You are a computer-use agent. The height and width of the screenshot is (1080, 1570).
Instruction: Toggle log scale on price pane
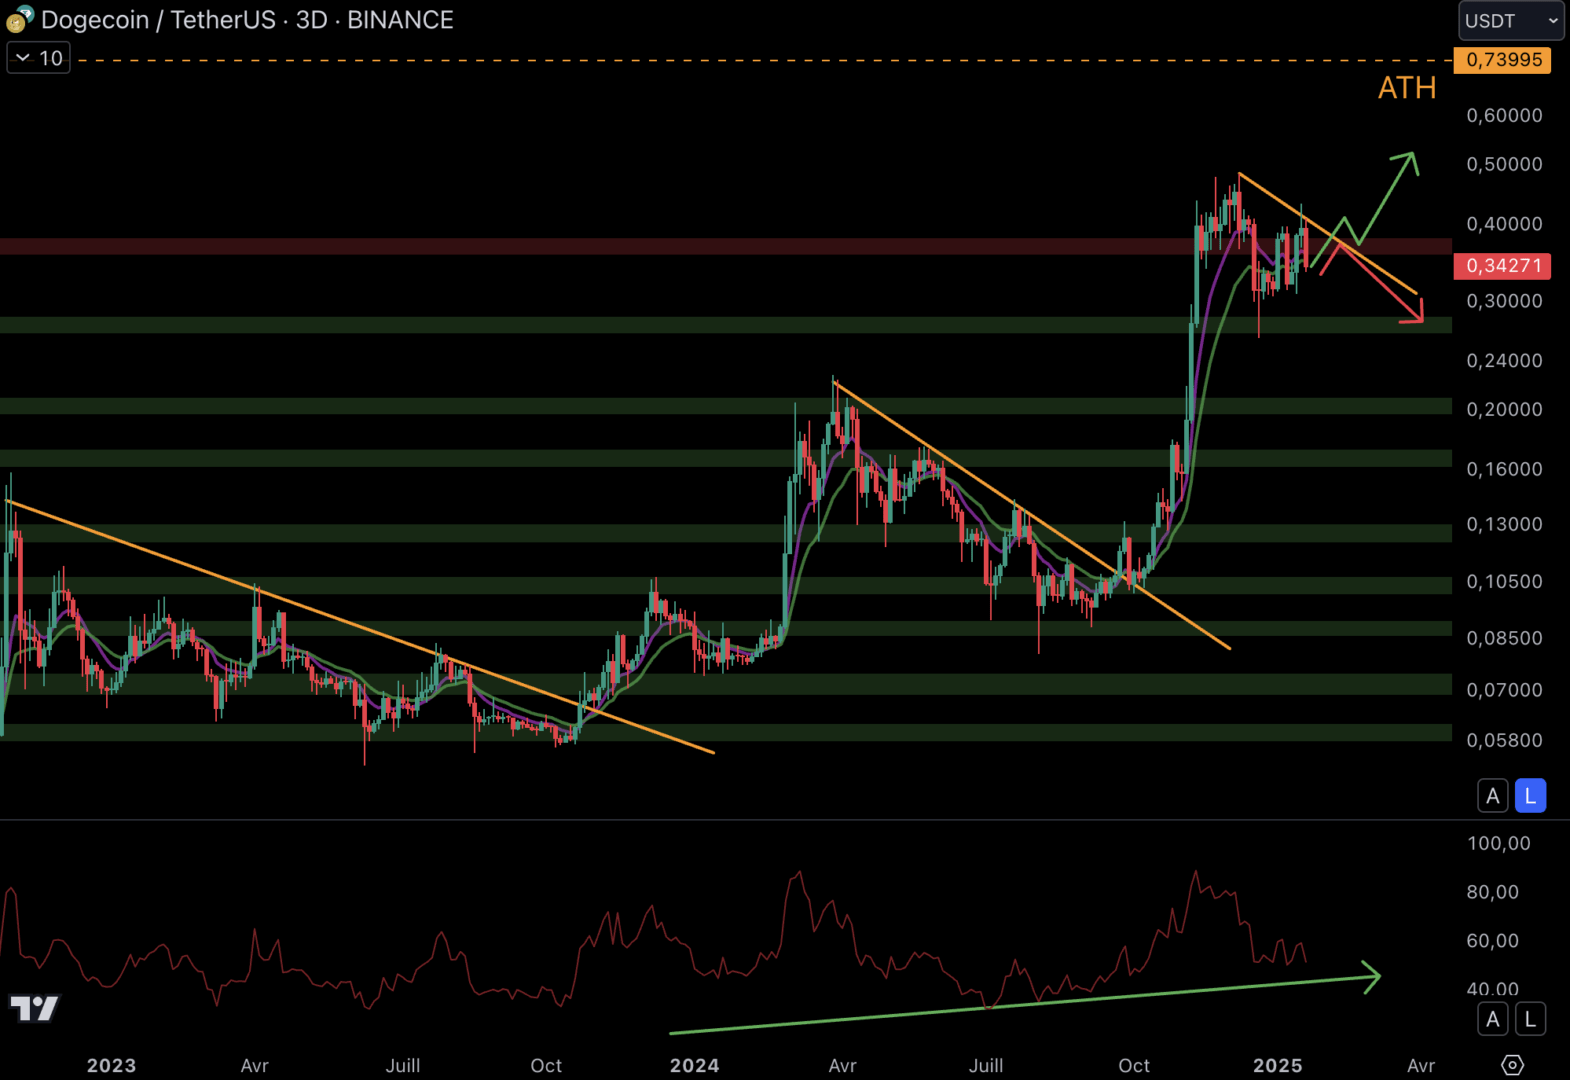click(x=1530, y=796)
